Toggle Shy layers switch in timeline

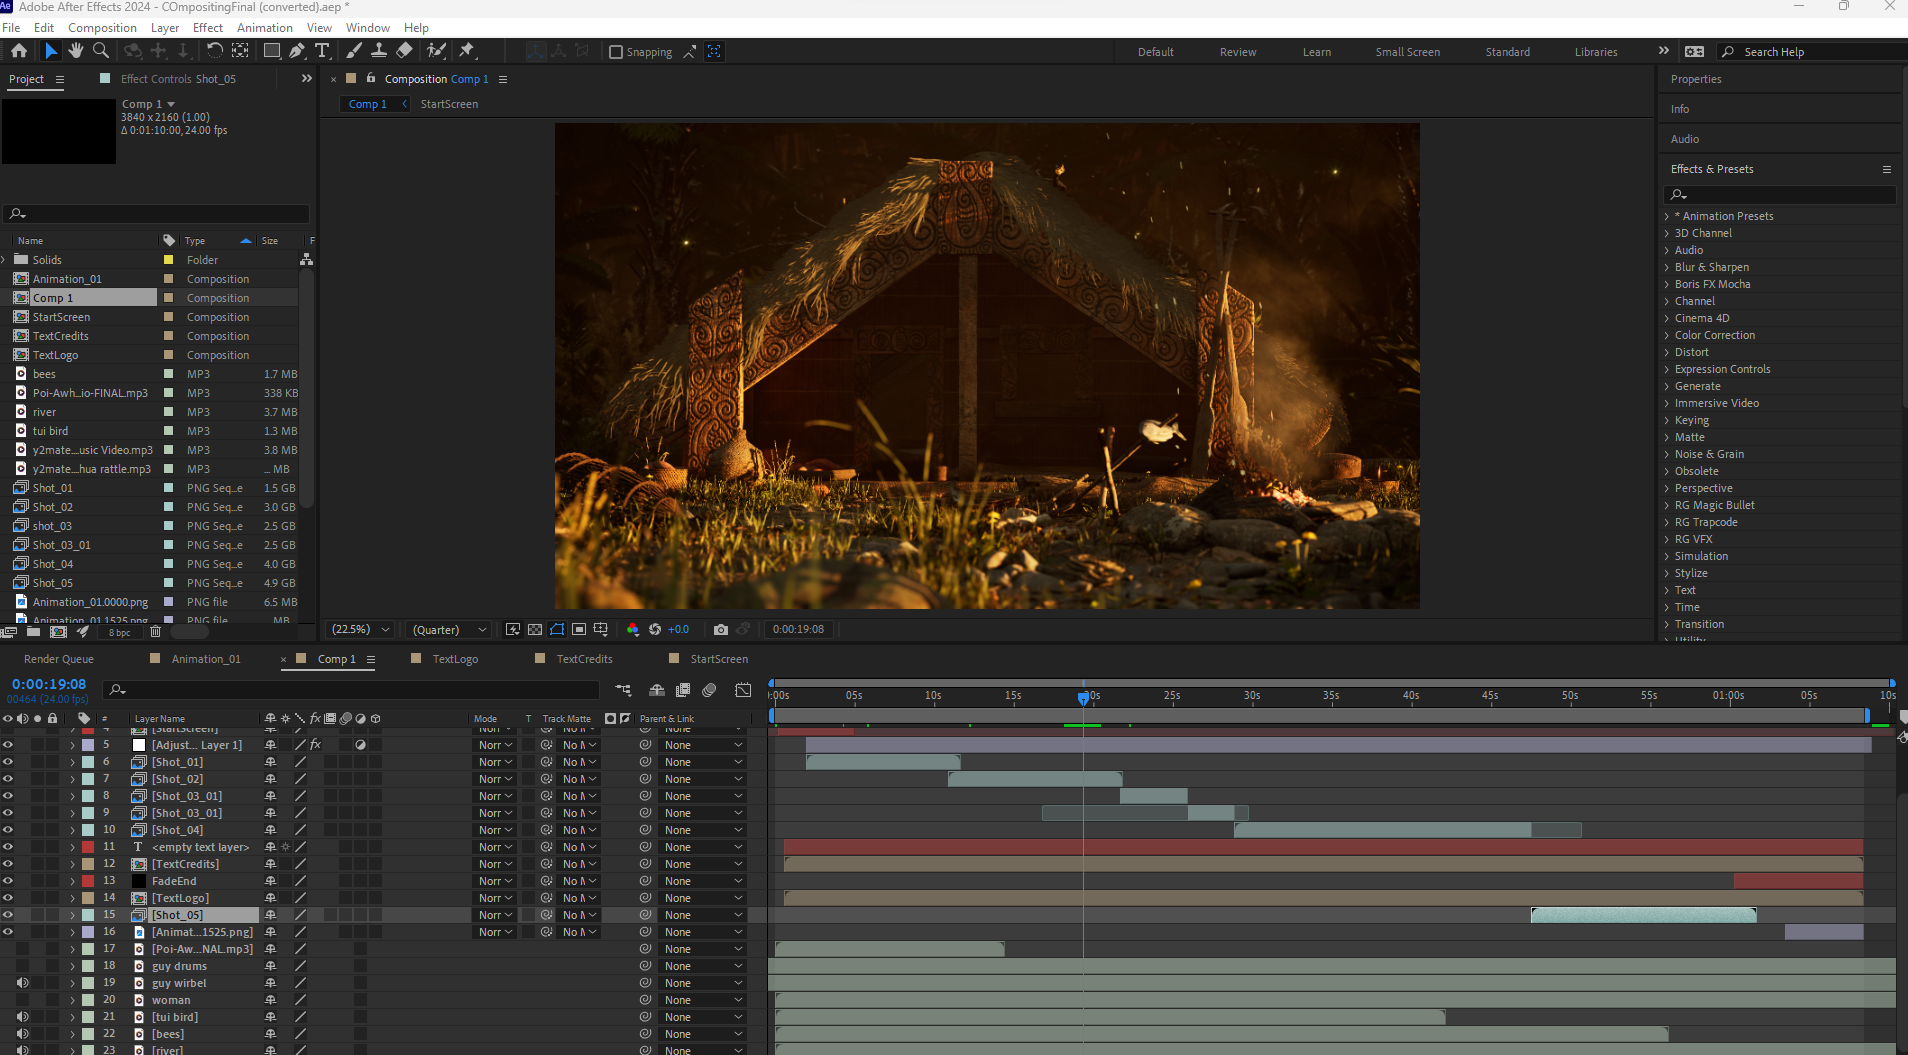coord(657,690)
